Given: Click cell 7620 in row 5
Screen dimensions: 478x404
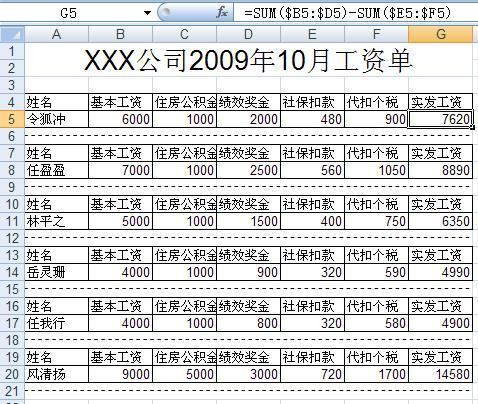Looking at the screenshot, I should [440, 119].
